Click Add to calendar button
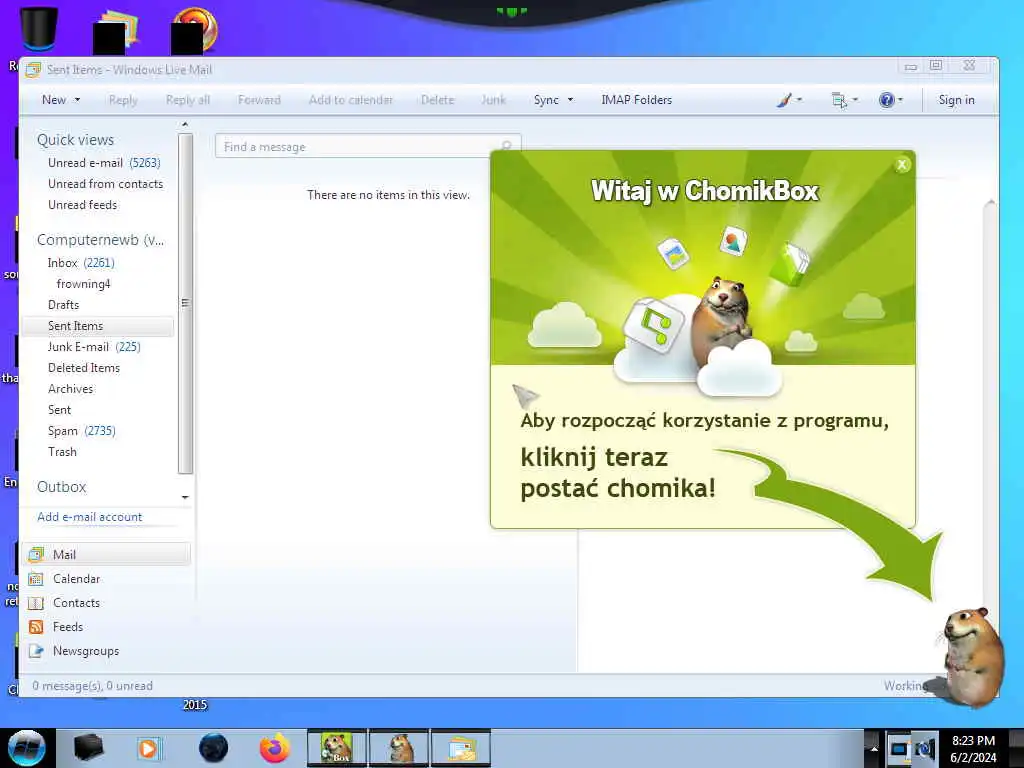Screen dimensions: 1024x768 351,100
